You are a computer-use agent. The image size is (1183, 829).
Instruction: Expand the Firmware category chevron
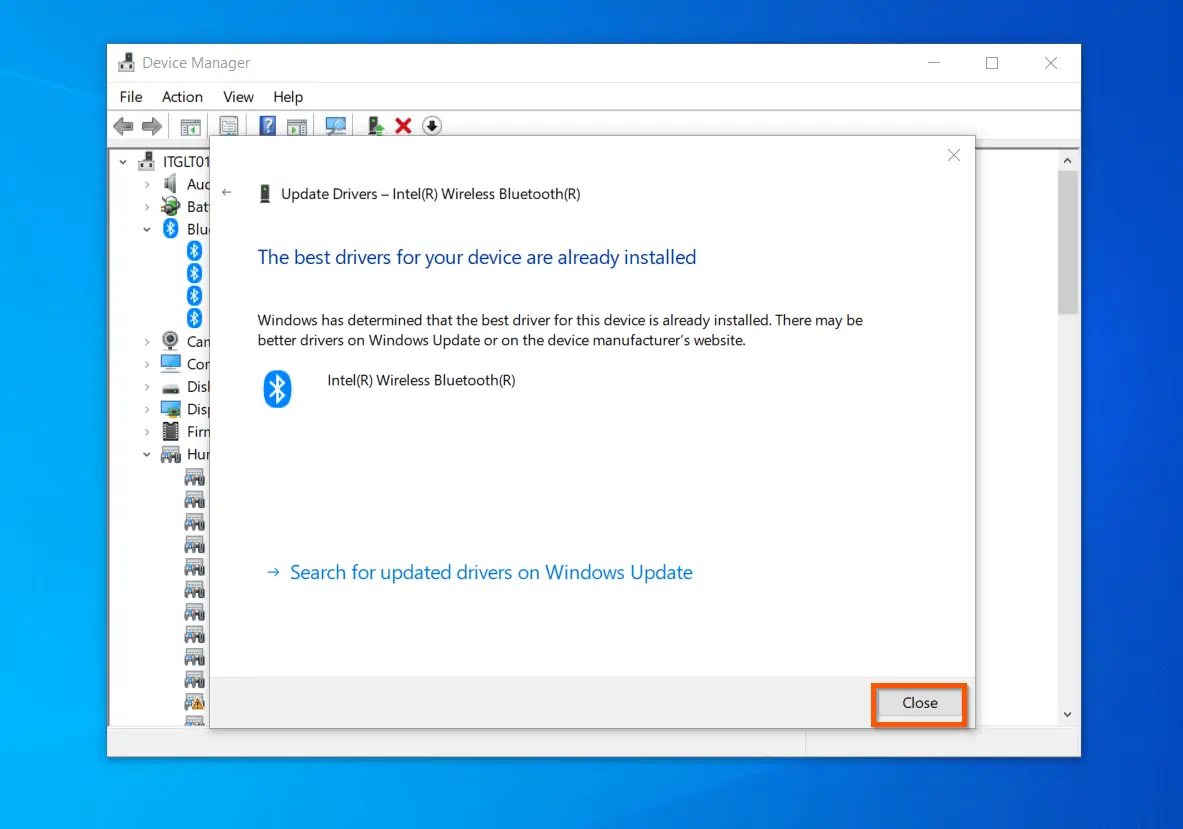pyautogui.click(x=147, y=432)
